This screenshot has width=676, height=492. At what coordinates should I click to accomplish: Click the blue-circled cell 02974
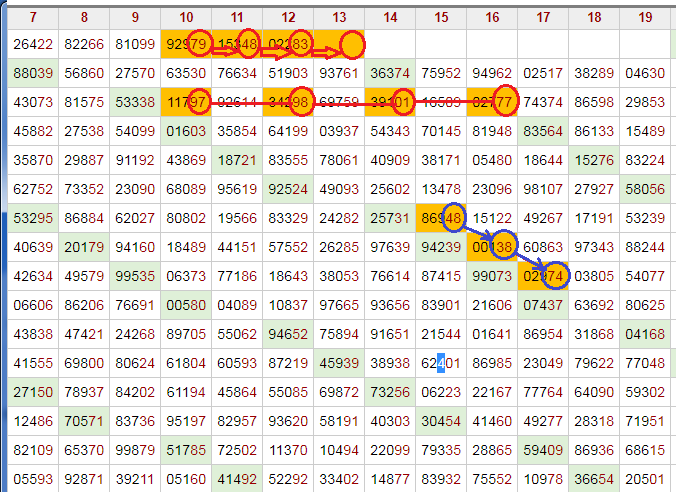(x=543, y=276)
